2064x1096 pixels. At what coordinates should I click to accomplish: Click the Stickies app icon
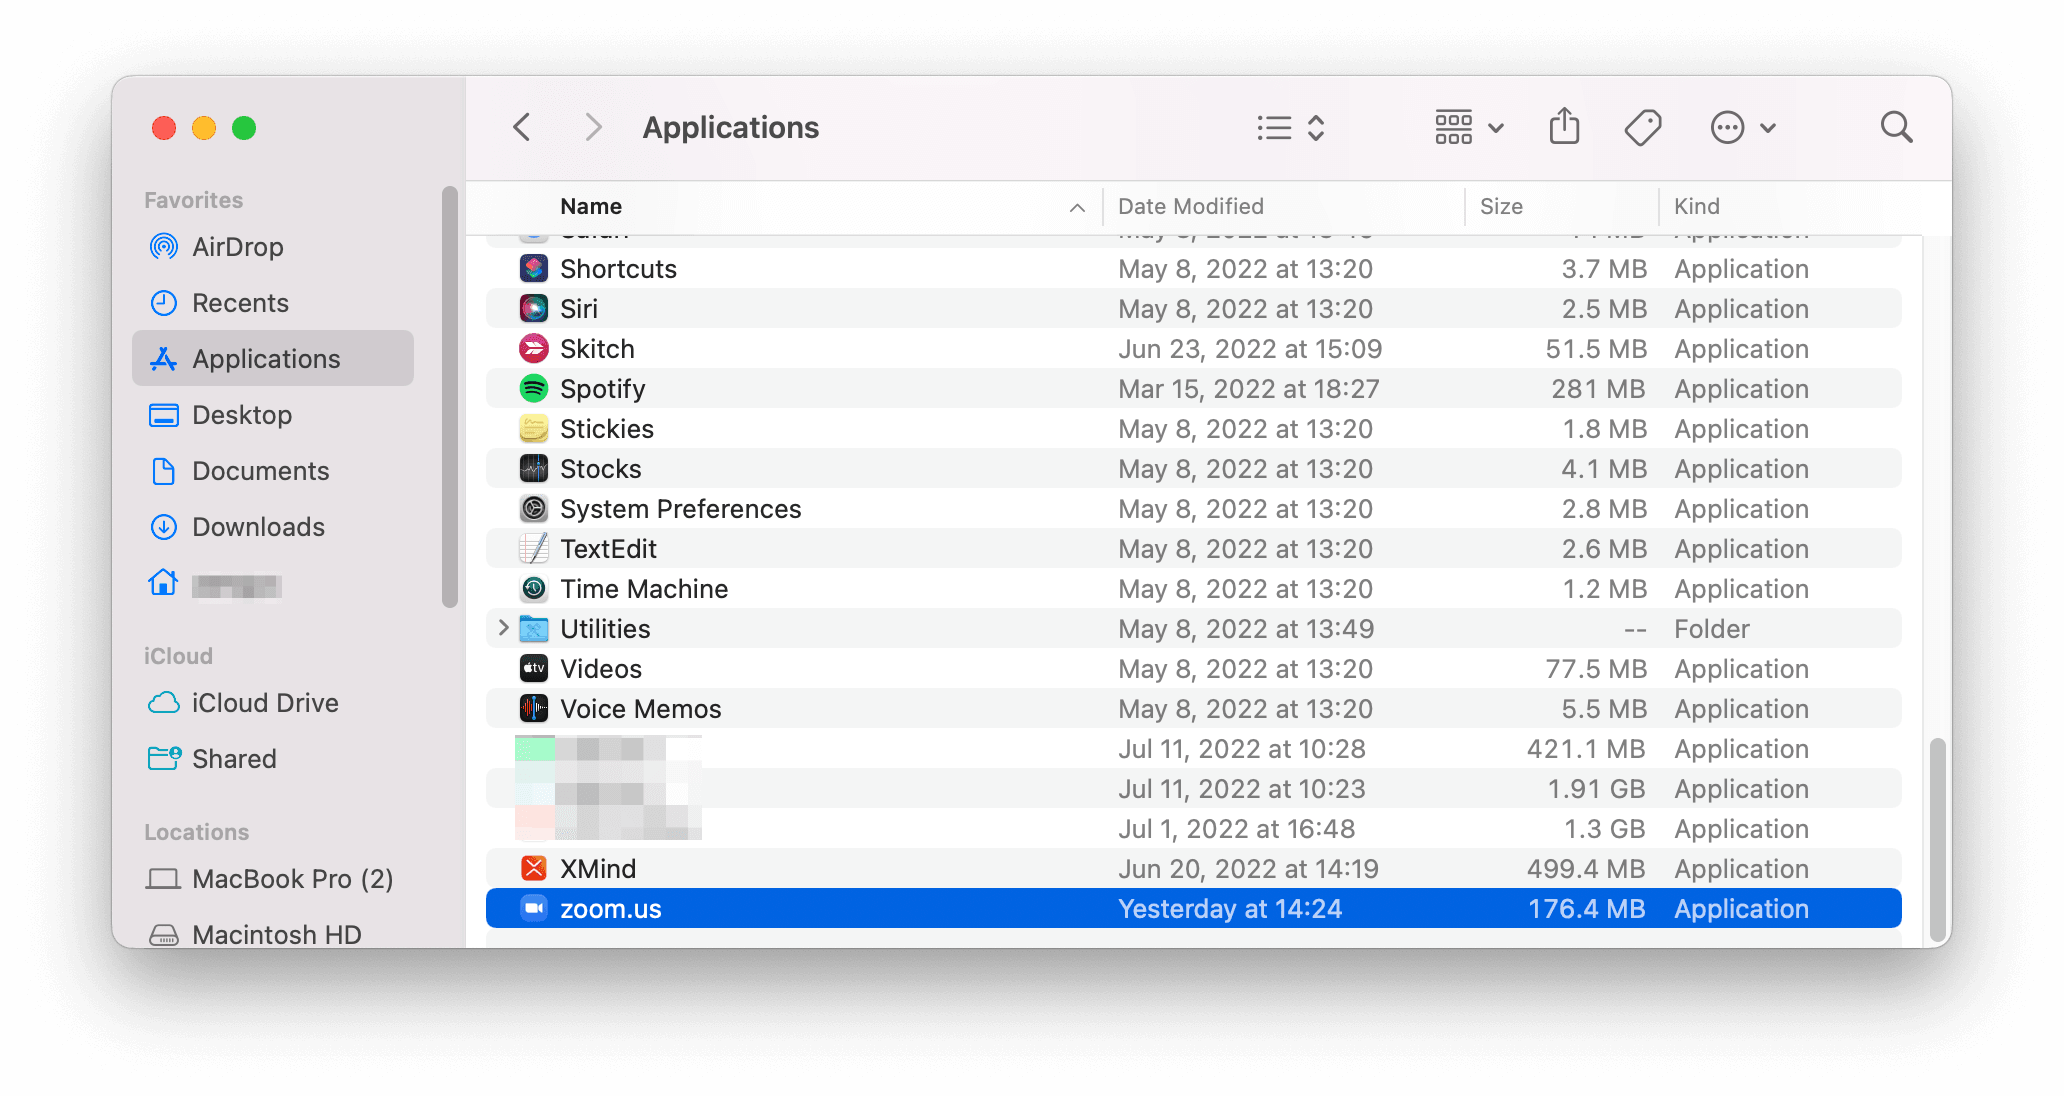[534, 428]
